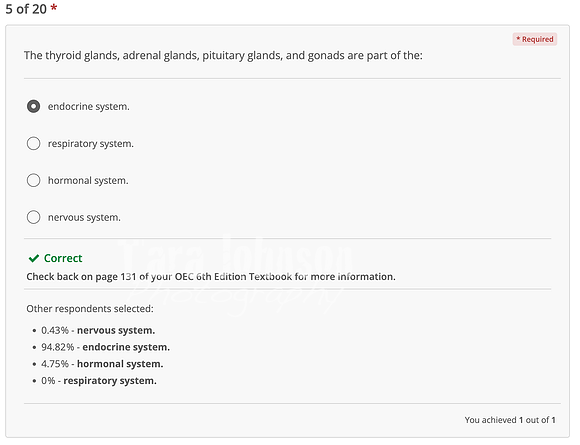This screenshot has width=580, height=445.
Task: Click the thyroid glands question text
Action: tap(223, 55)
